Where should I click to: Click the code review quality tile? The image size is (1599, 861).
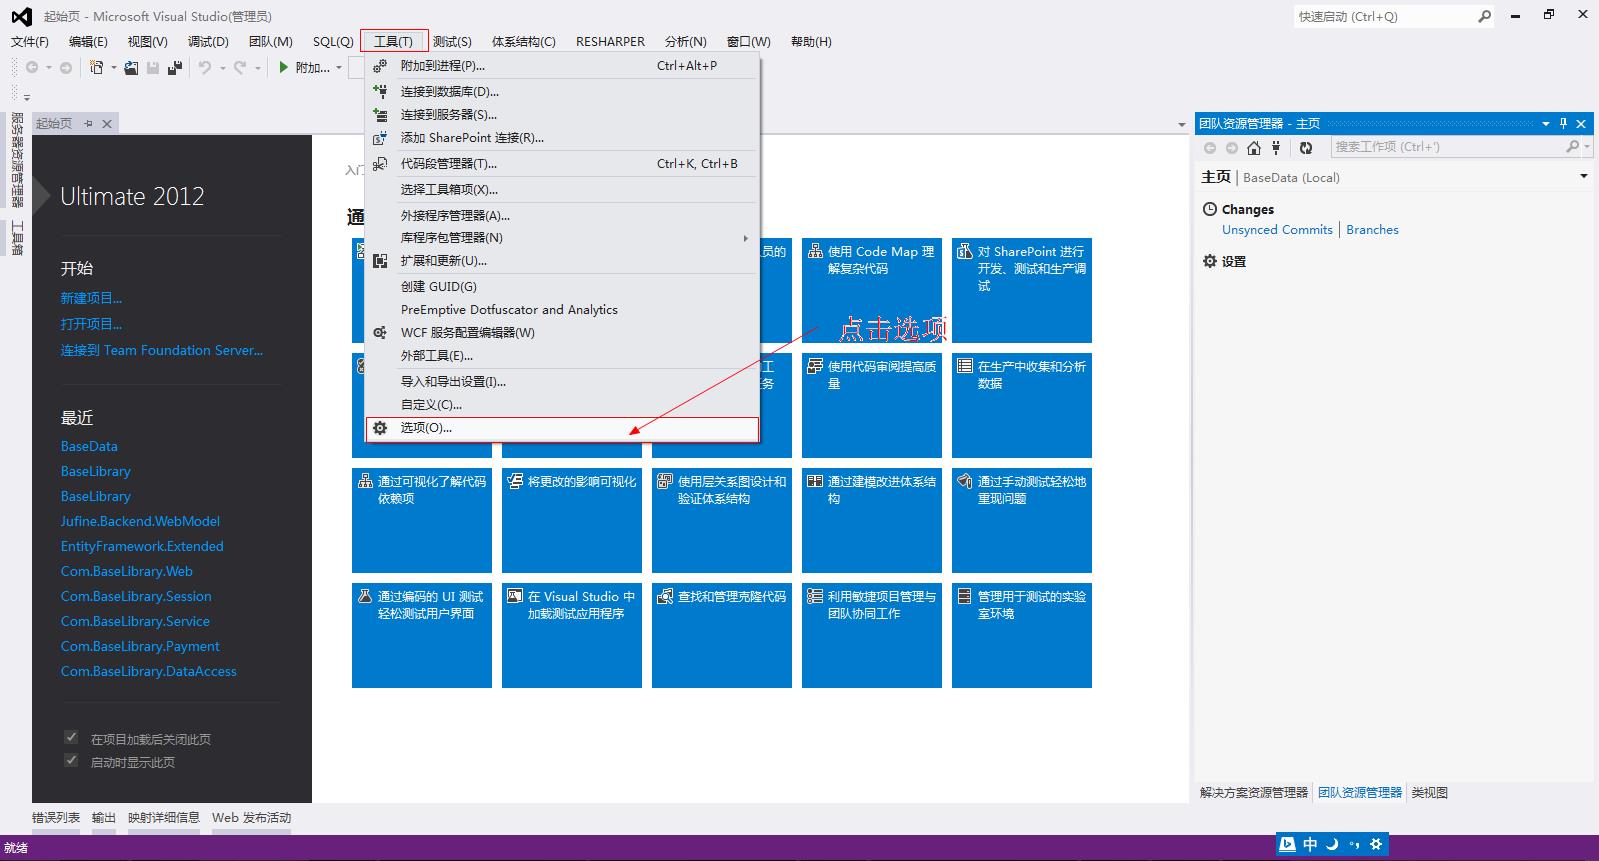[x=872, y=405]
